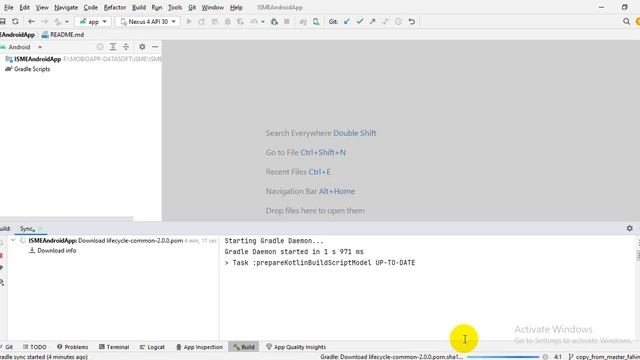
Task: Open the Help menu
Action: 236,7
